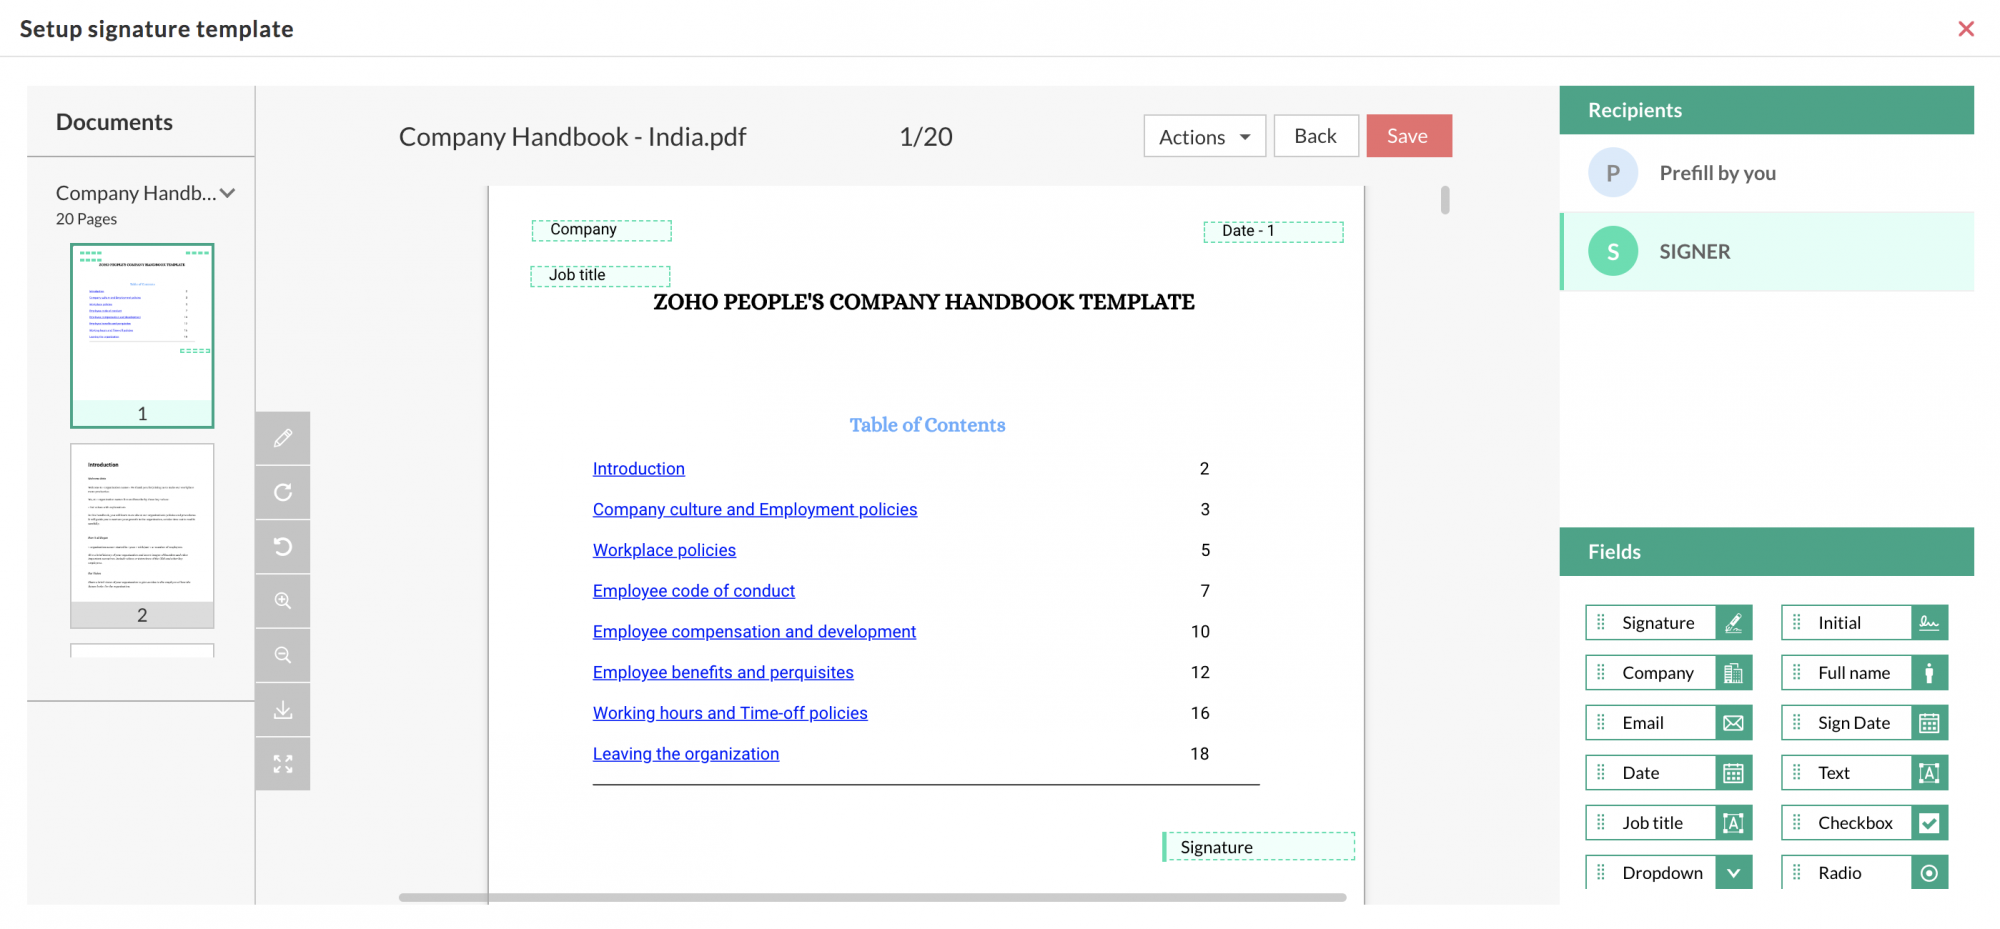Open Employee benefits and perquisites link
The image size is (2000, 929).
[x=723, y=673]
